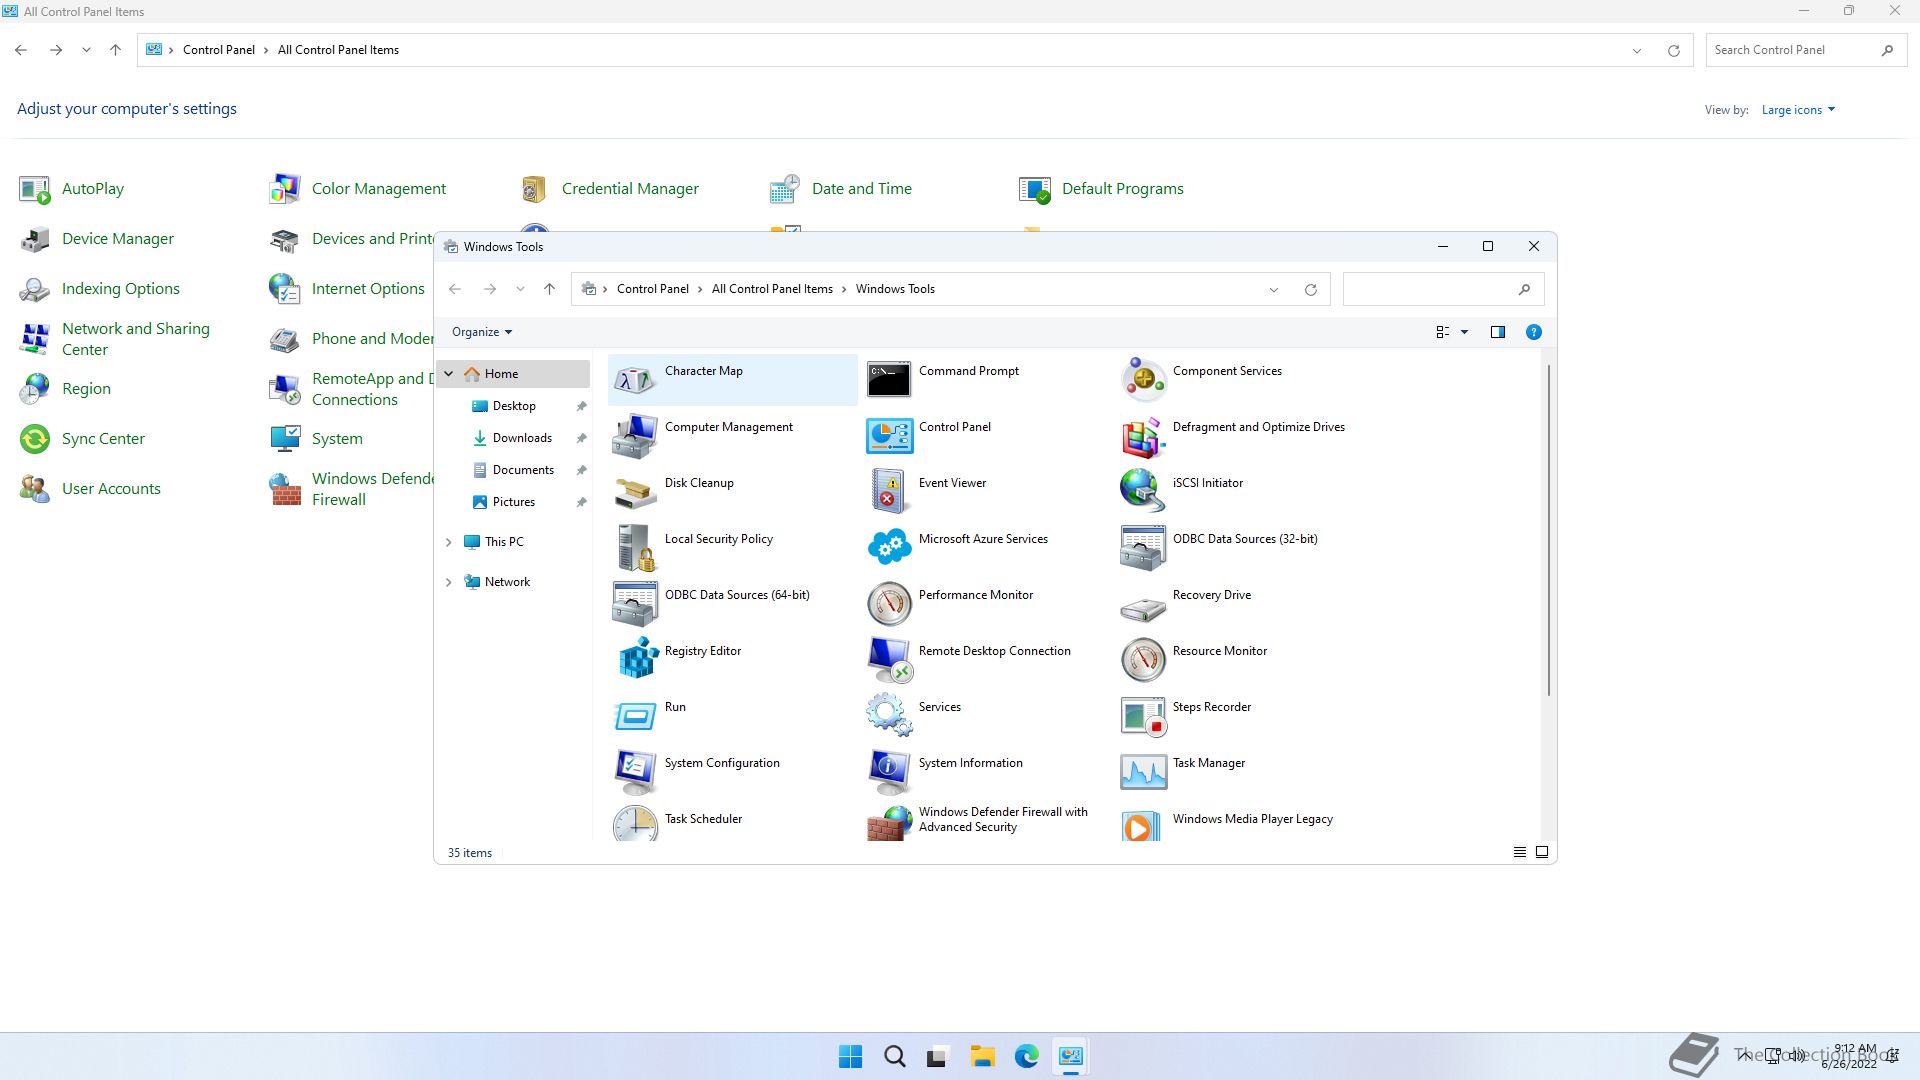
Task: Open Event Viewer icon
Action: click(889, 490)
